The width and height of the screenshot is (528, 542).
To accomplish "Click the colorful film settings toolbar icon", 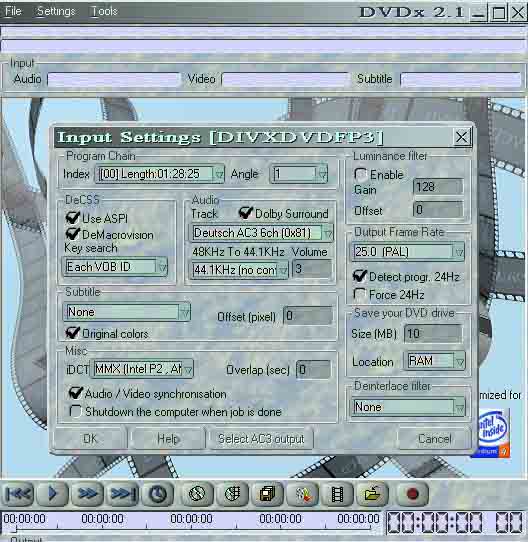I will 302,494.
